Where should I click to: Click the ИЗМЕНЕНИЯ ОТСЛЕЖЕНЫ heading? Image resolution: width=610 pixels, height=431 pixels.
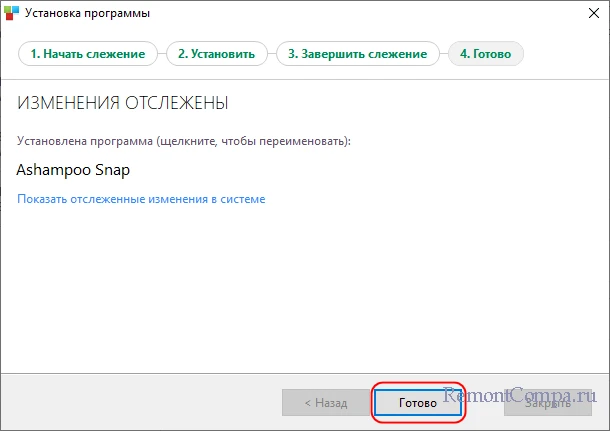(123, 103)
